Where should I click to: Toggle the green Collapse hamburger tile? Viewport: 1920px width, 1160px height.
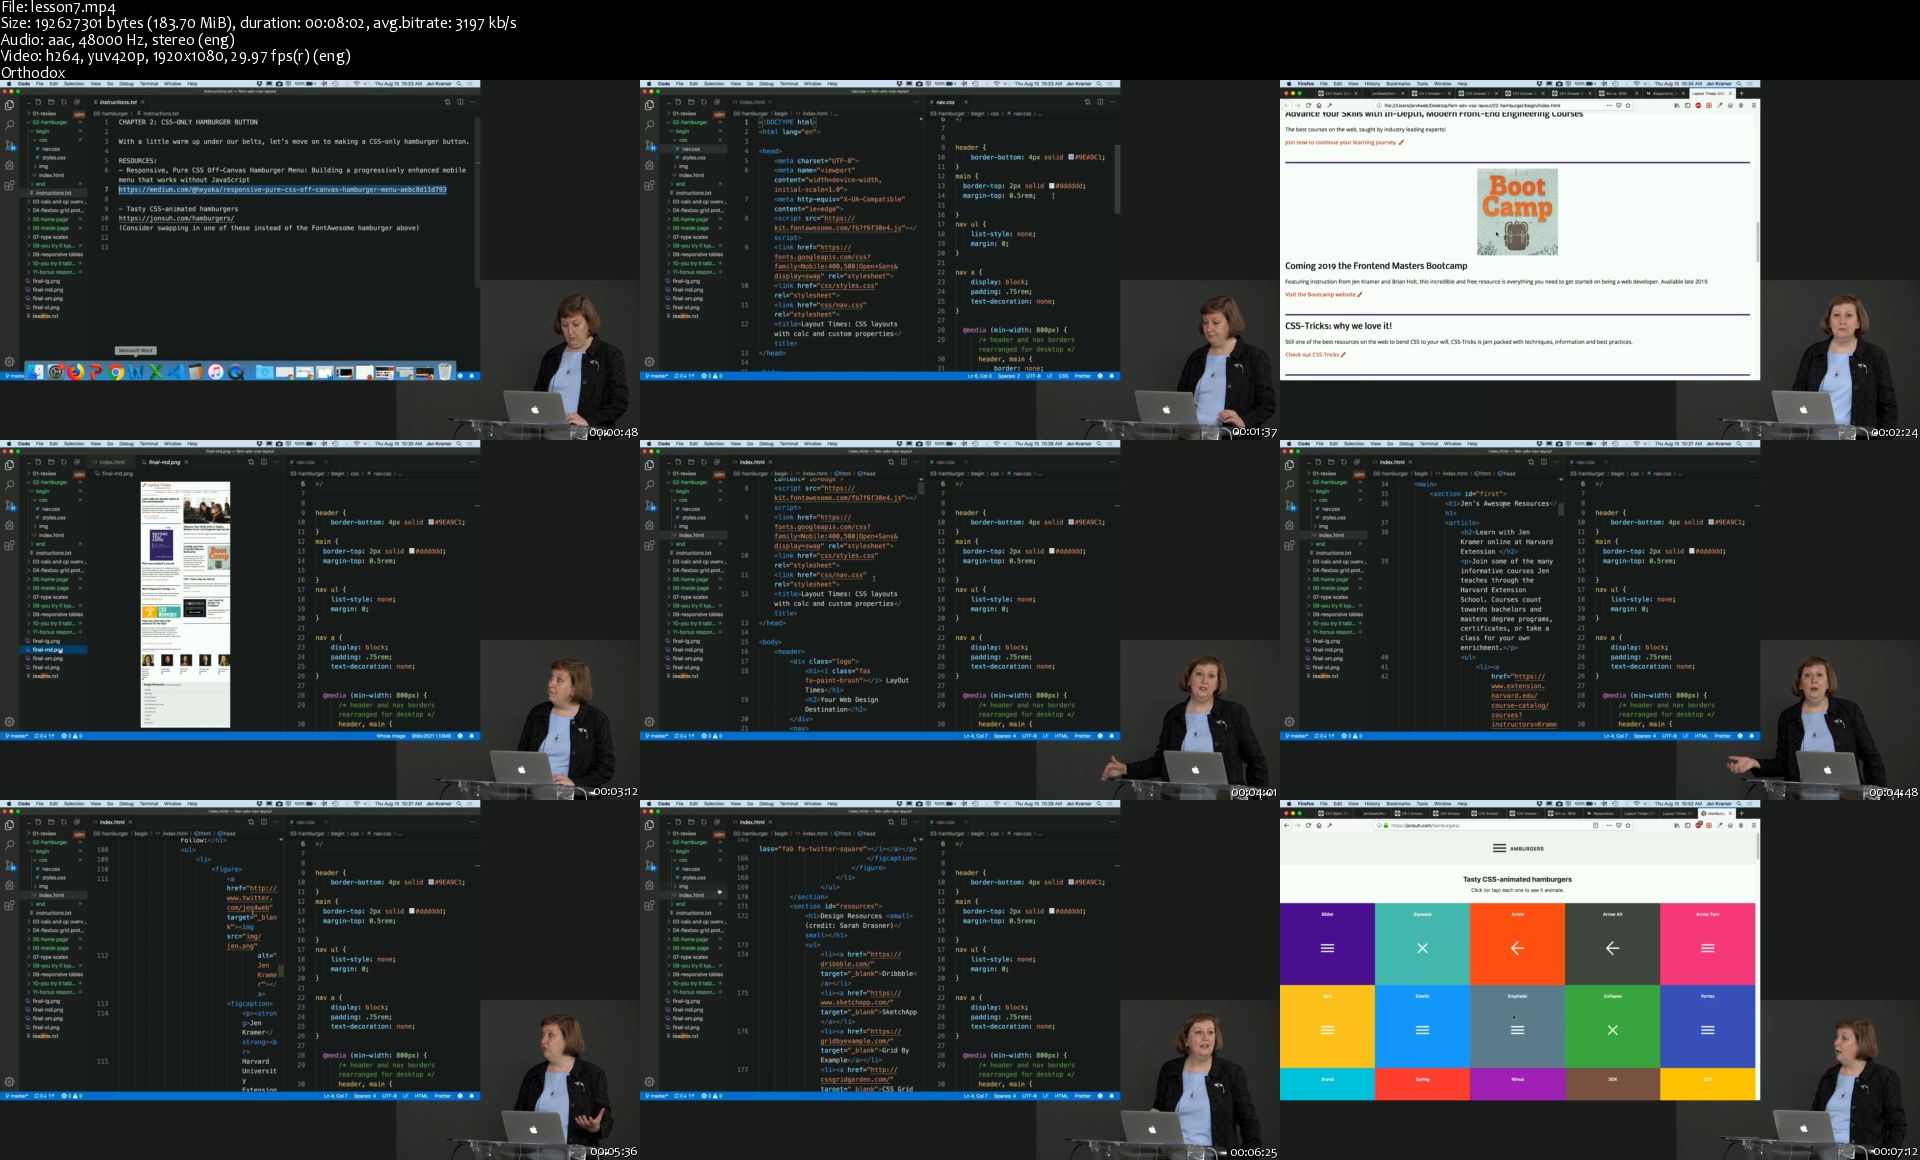coord(1612,1030)
